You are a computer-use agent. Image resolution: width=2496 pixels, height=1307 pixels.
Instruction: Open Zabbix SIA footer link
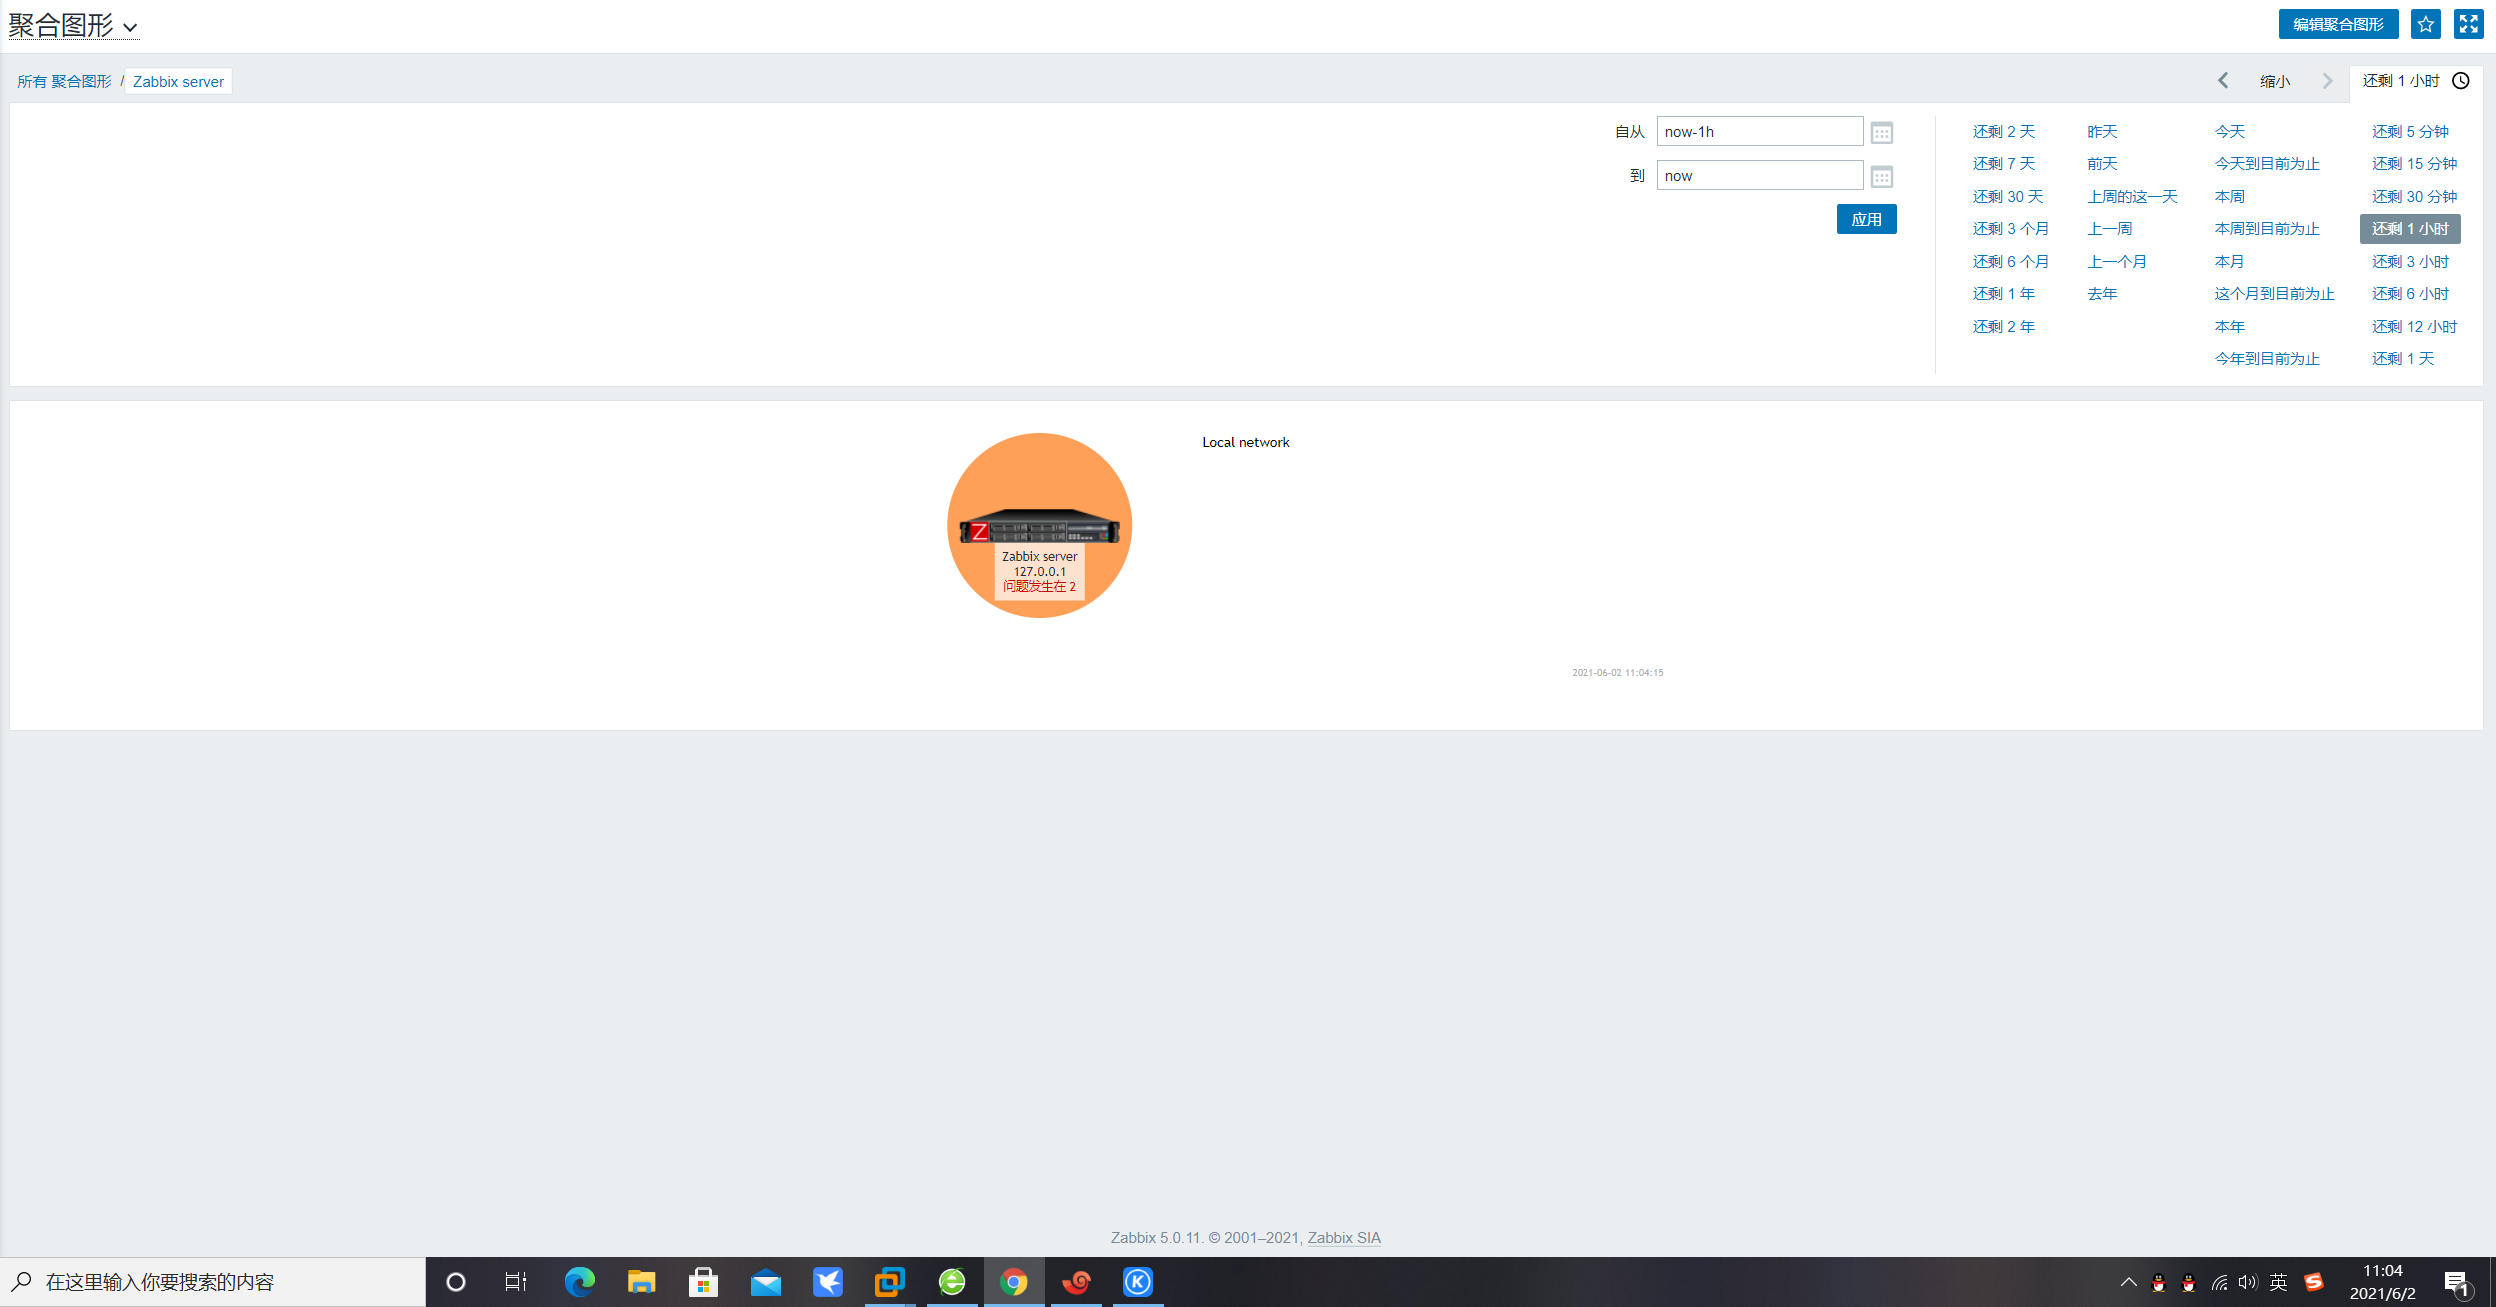point(1343,1238)
